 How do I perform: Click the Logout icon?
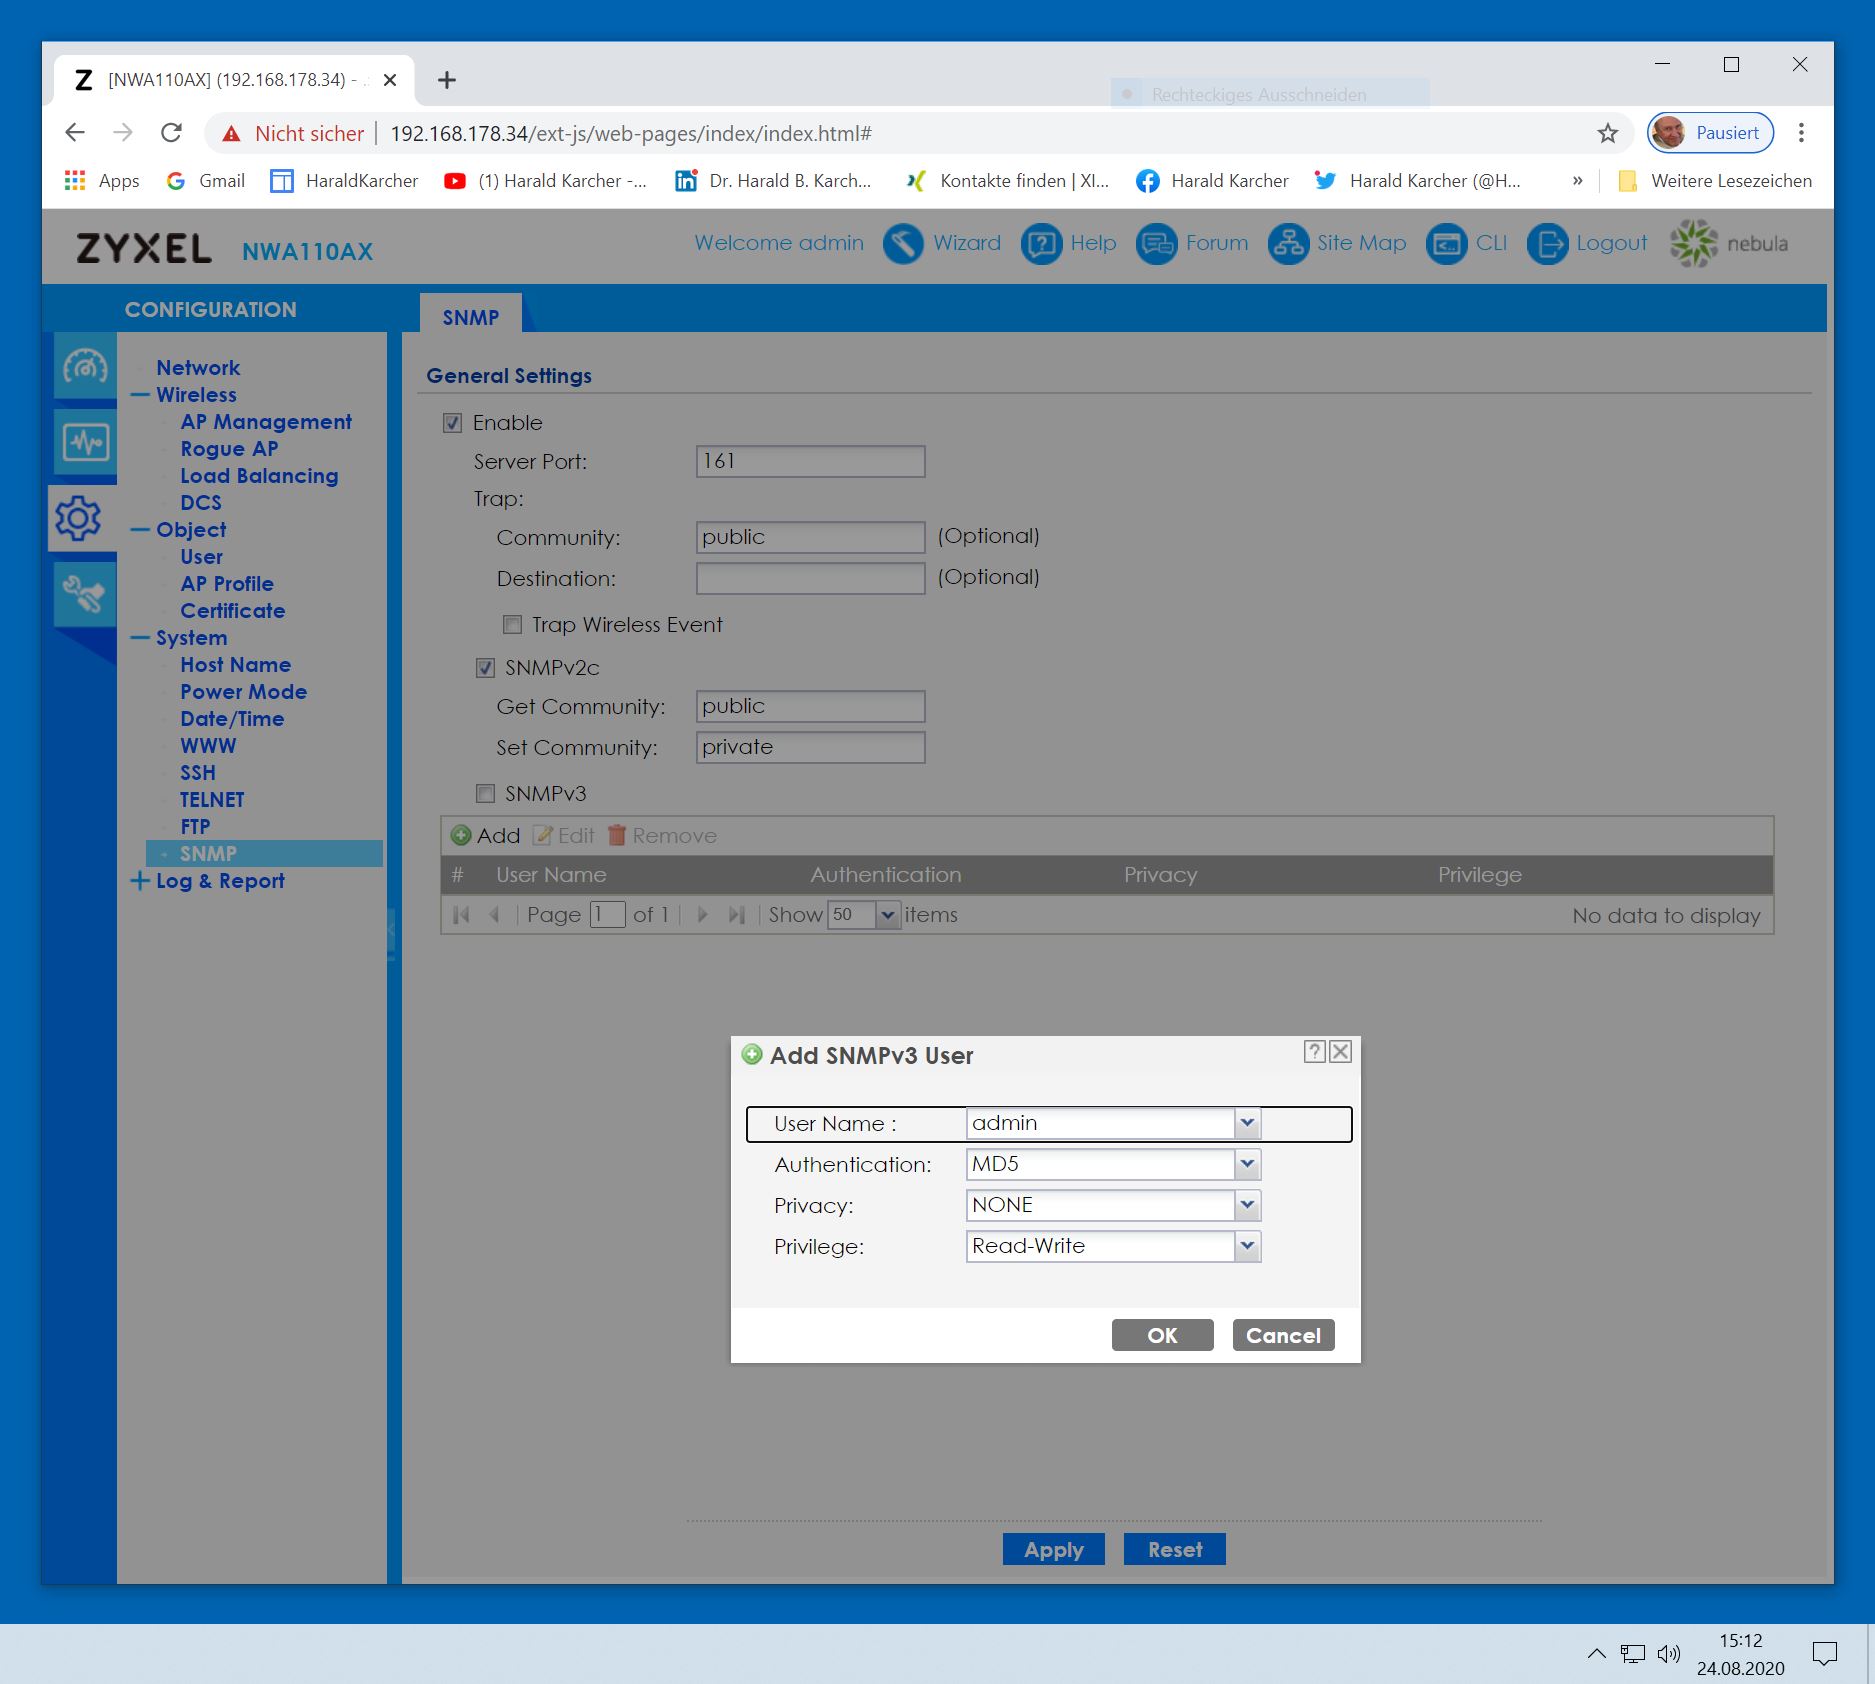[x=1547, y=244]
